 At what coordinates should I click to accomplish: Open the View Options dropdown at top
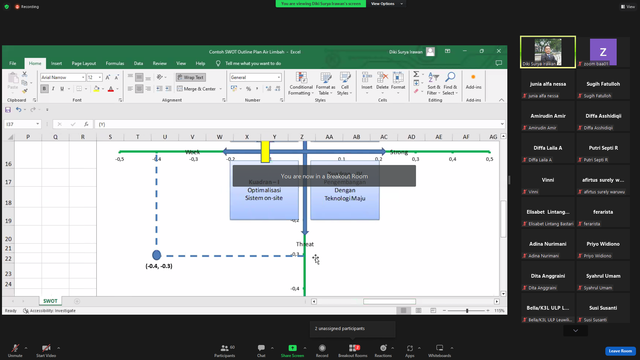pos(387,4)
